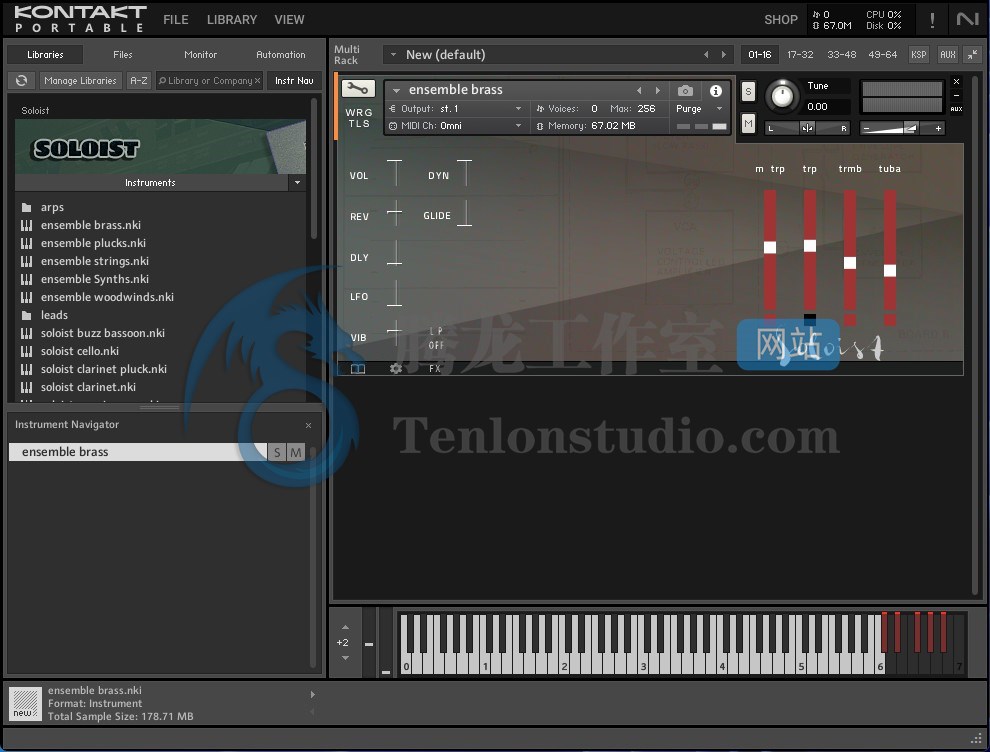Go to previous multi rack preset
Viewport: 990px width, 752px height.
pyautogui.click(x=706, y=55)
